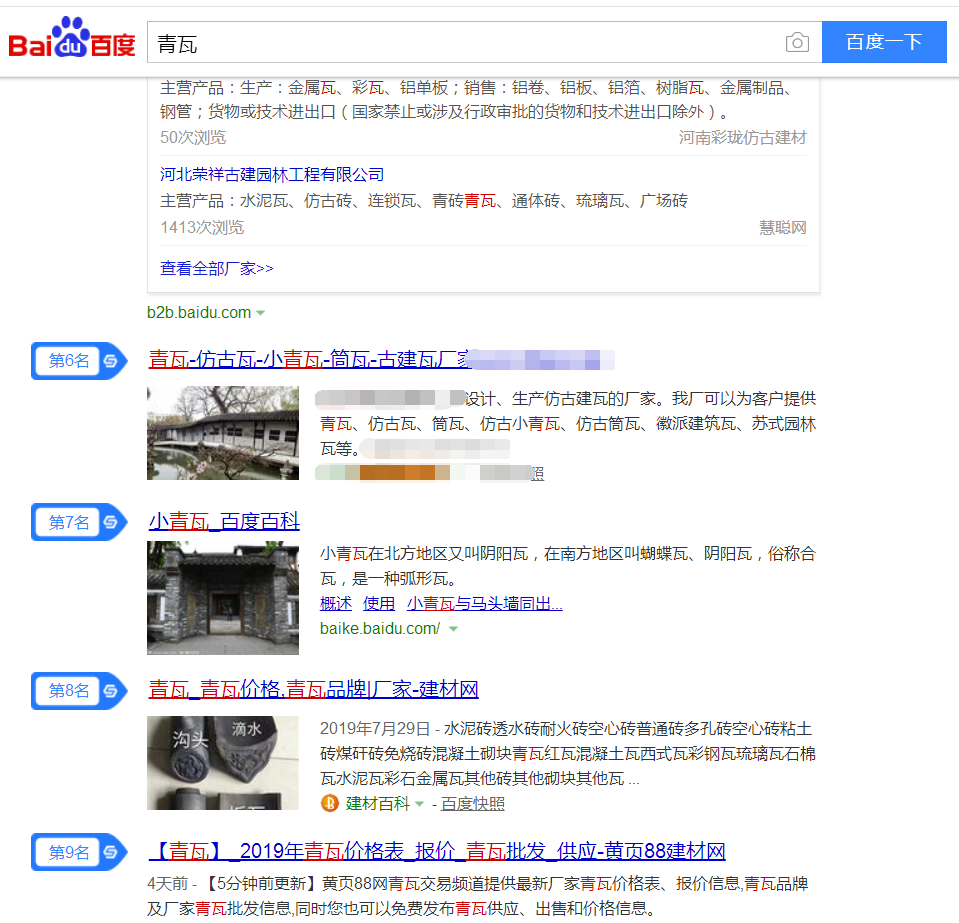Click the 第6名 rank badge
This screenshot has height=923, width=959.
click(x=80, y=361)
